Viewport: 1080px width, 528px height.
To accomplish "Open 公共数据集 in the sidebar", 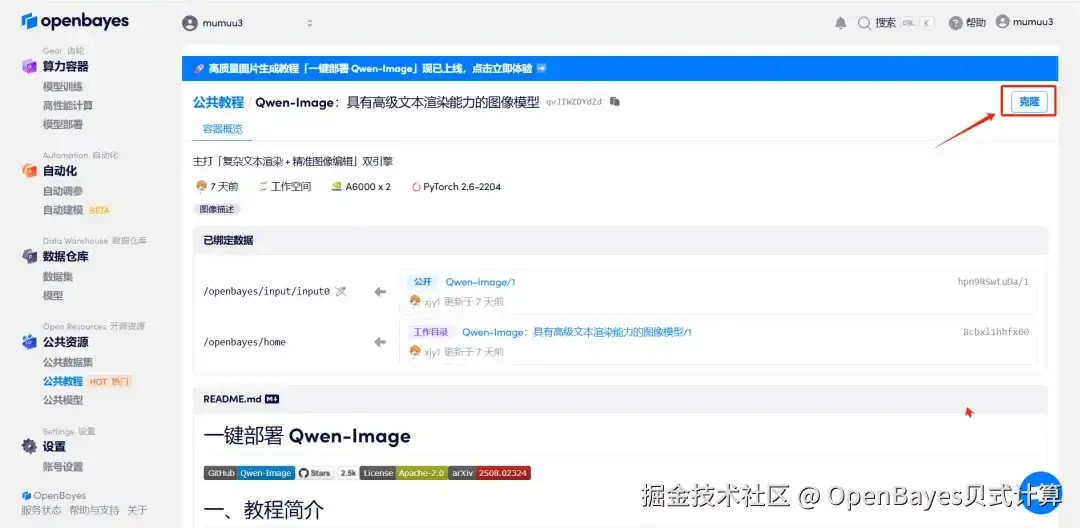I will point(68,362).
